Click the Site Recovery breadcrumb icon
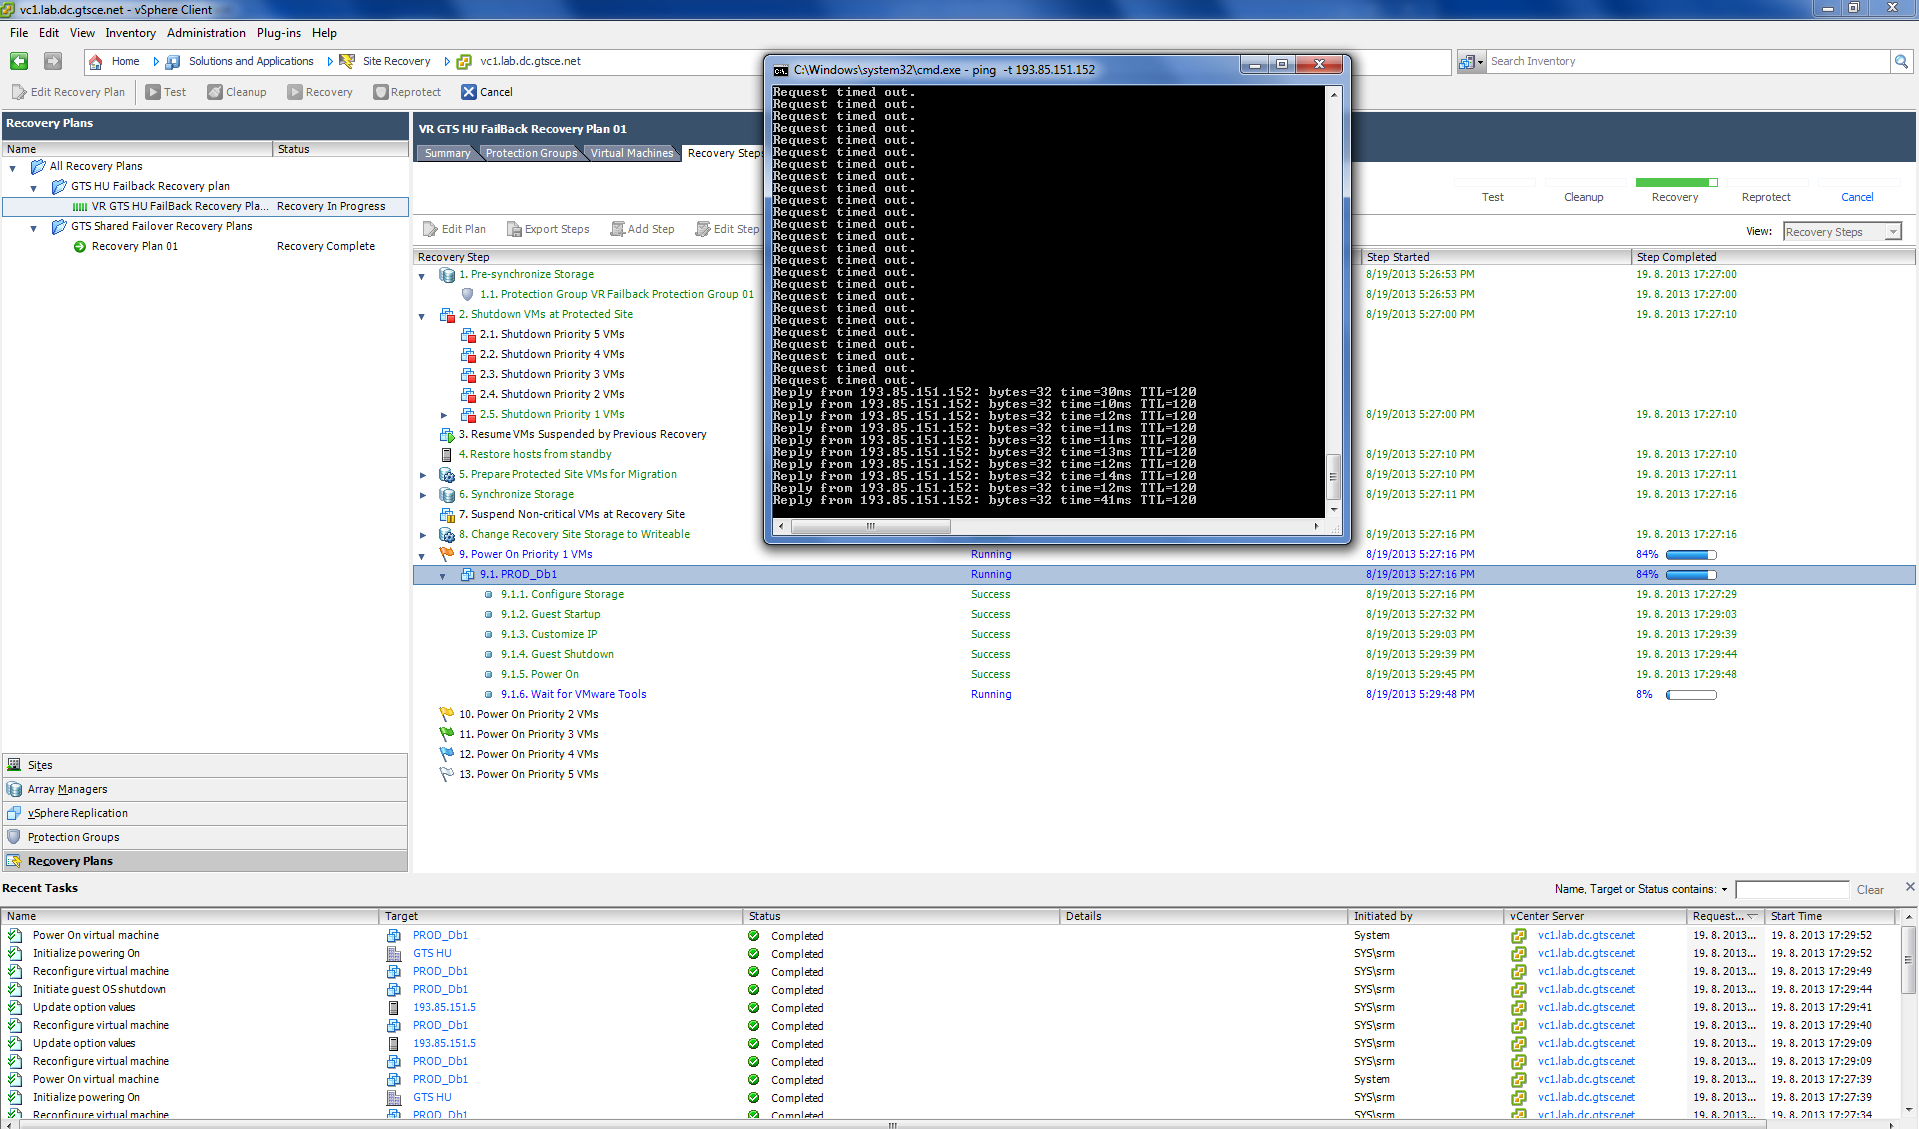Viewport: 1919px width, 1129px height. 347,62
